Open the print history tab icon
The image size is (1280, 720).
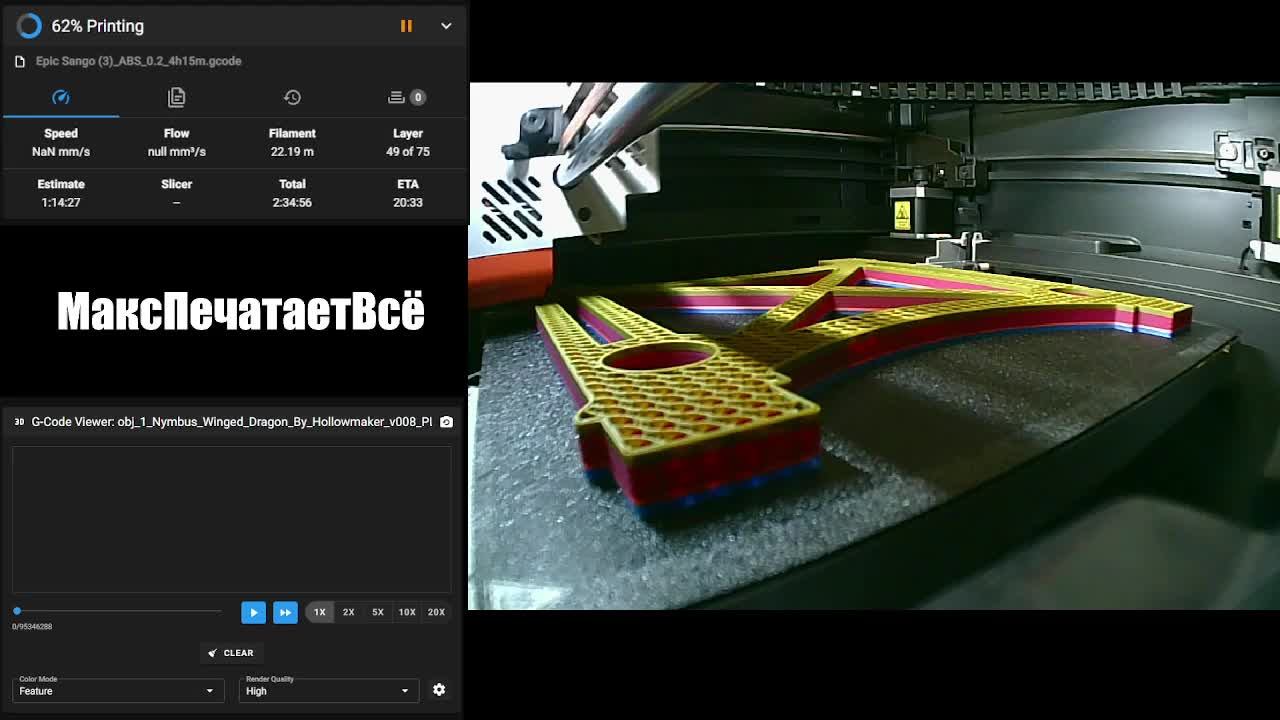point(292,97)
